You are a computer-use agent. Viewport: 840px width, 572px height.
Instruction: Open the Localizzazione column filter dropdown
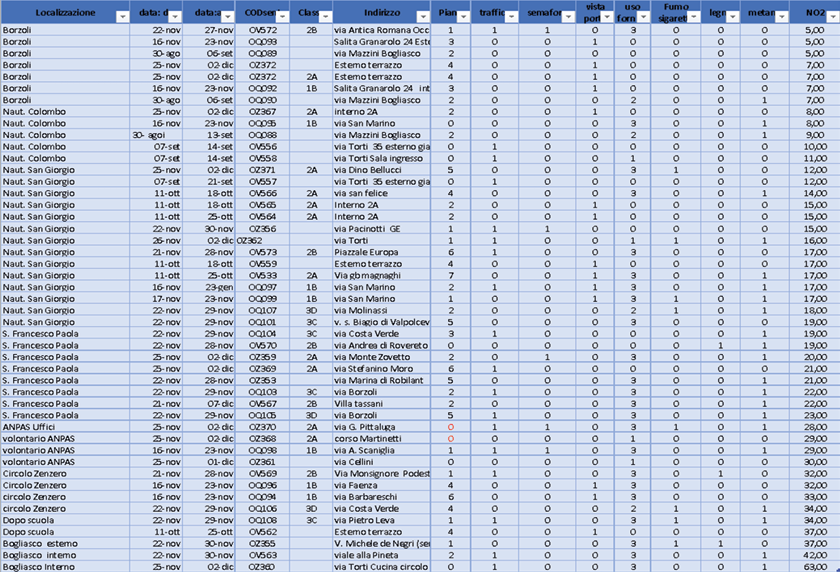tap(123, 17)
